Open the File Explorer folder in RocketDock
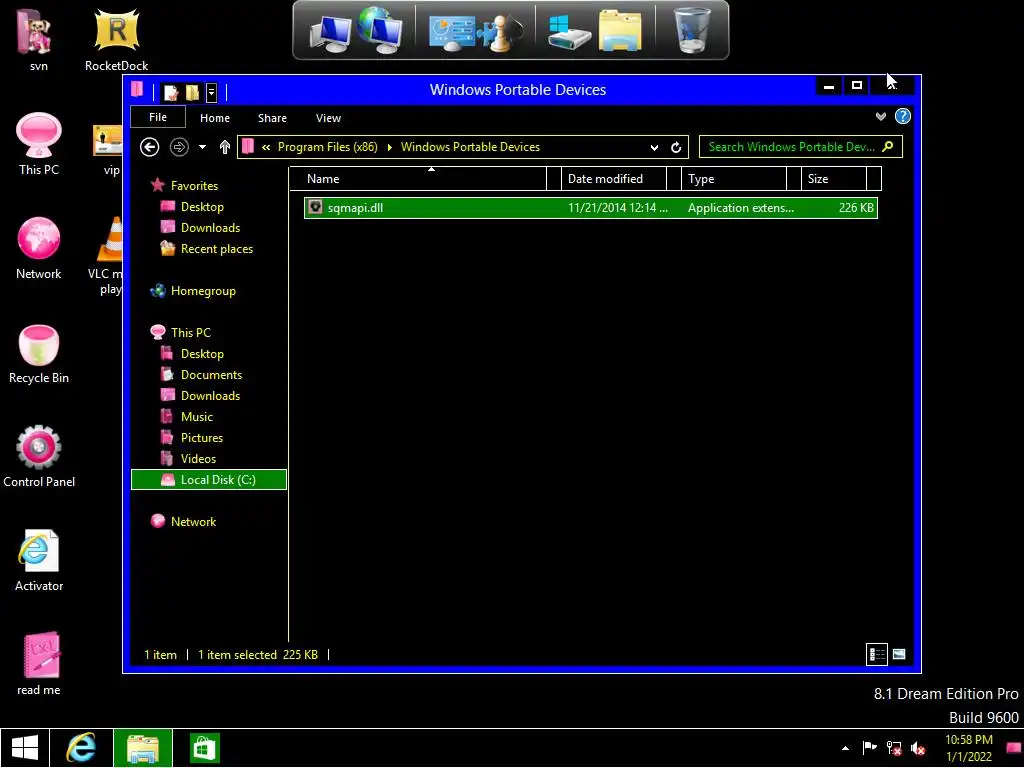 620,31
